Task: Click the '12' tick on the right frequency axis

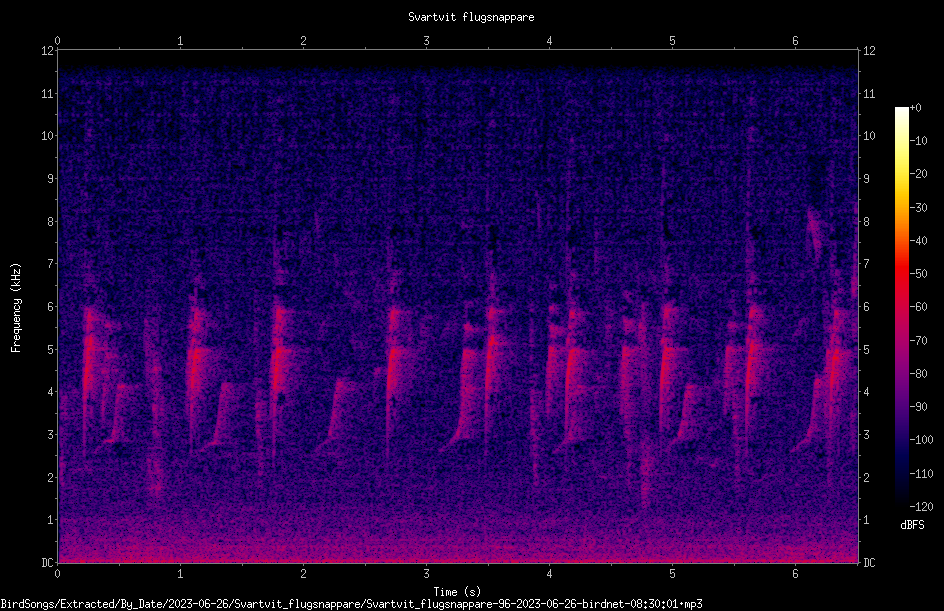Action: coord(869,51)
